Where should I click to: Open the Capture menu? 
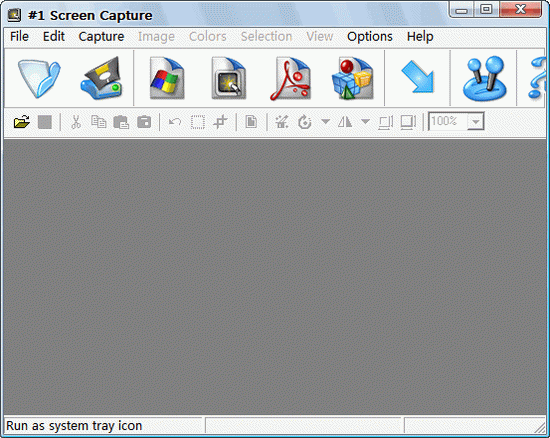[x=101, y=36]
